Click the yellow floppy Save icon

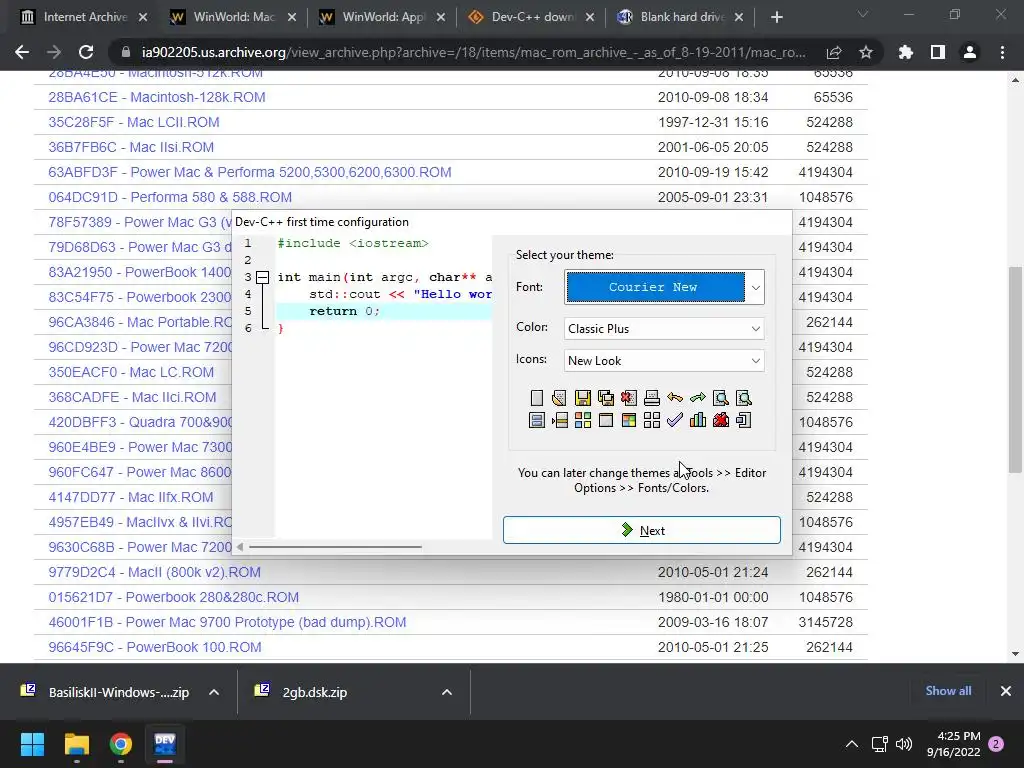tap(583, 398)
